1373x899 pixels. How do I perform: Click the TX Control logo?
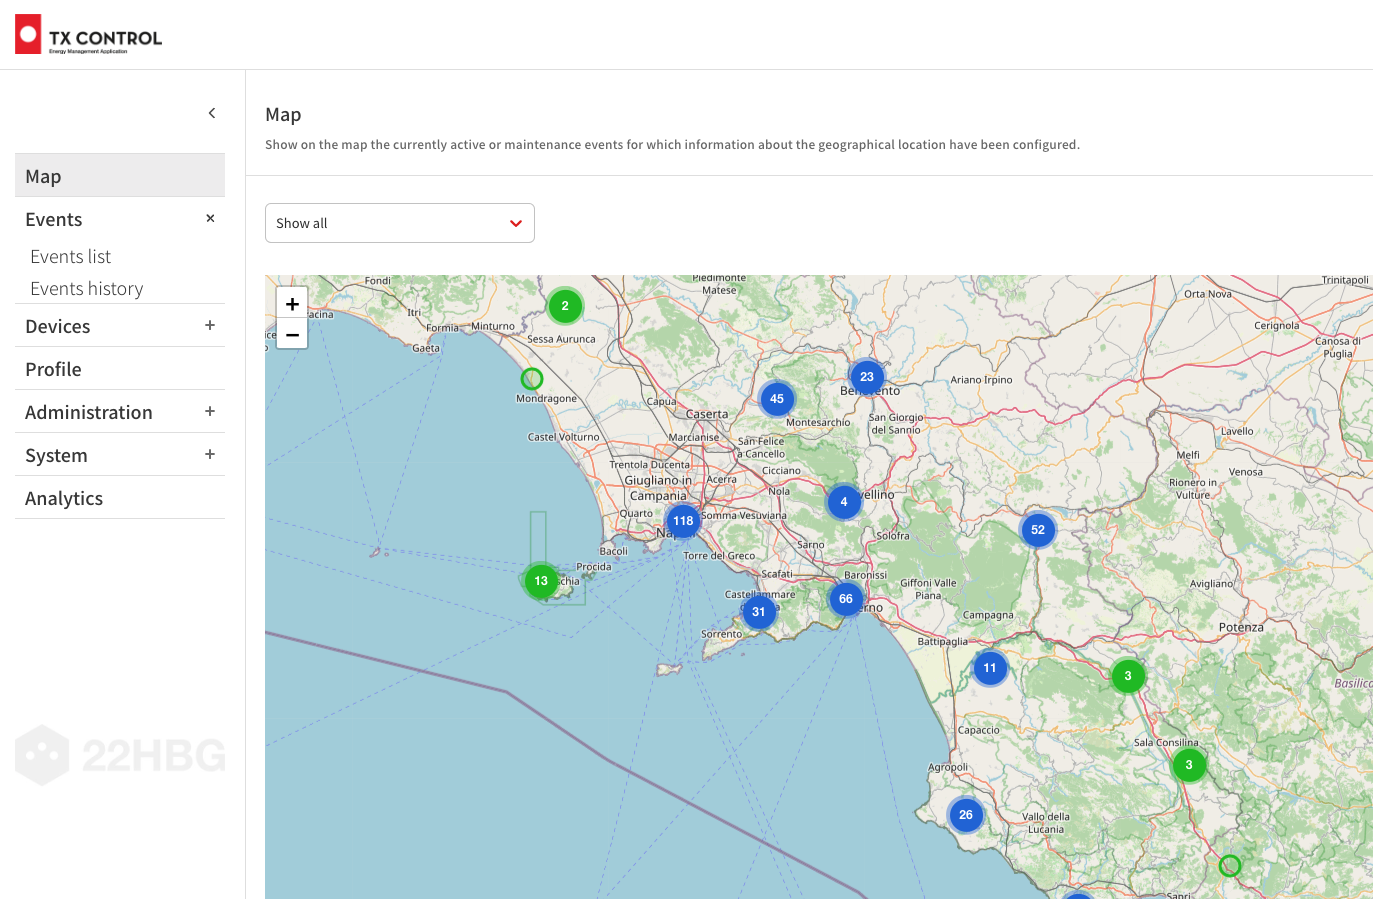pyautogui.click(x=88, y=35)
